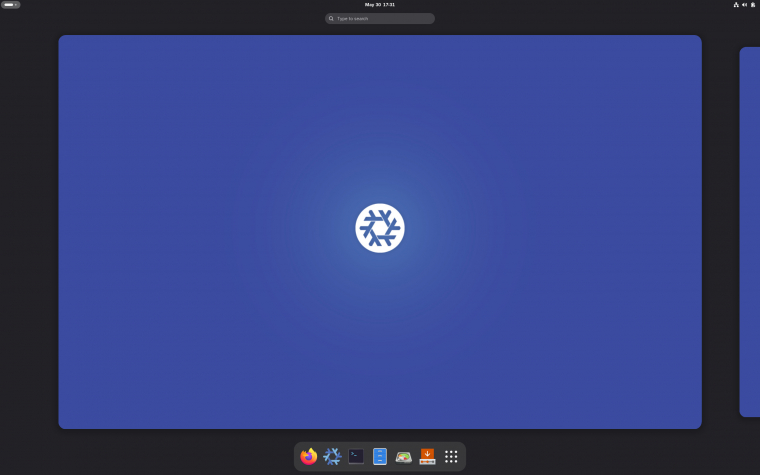Focus the Type to search field

click(x=380, y=18)
